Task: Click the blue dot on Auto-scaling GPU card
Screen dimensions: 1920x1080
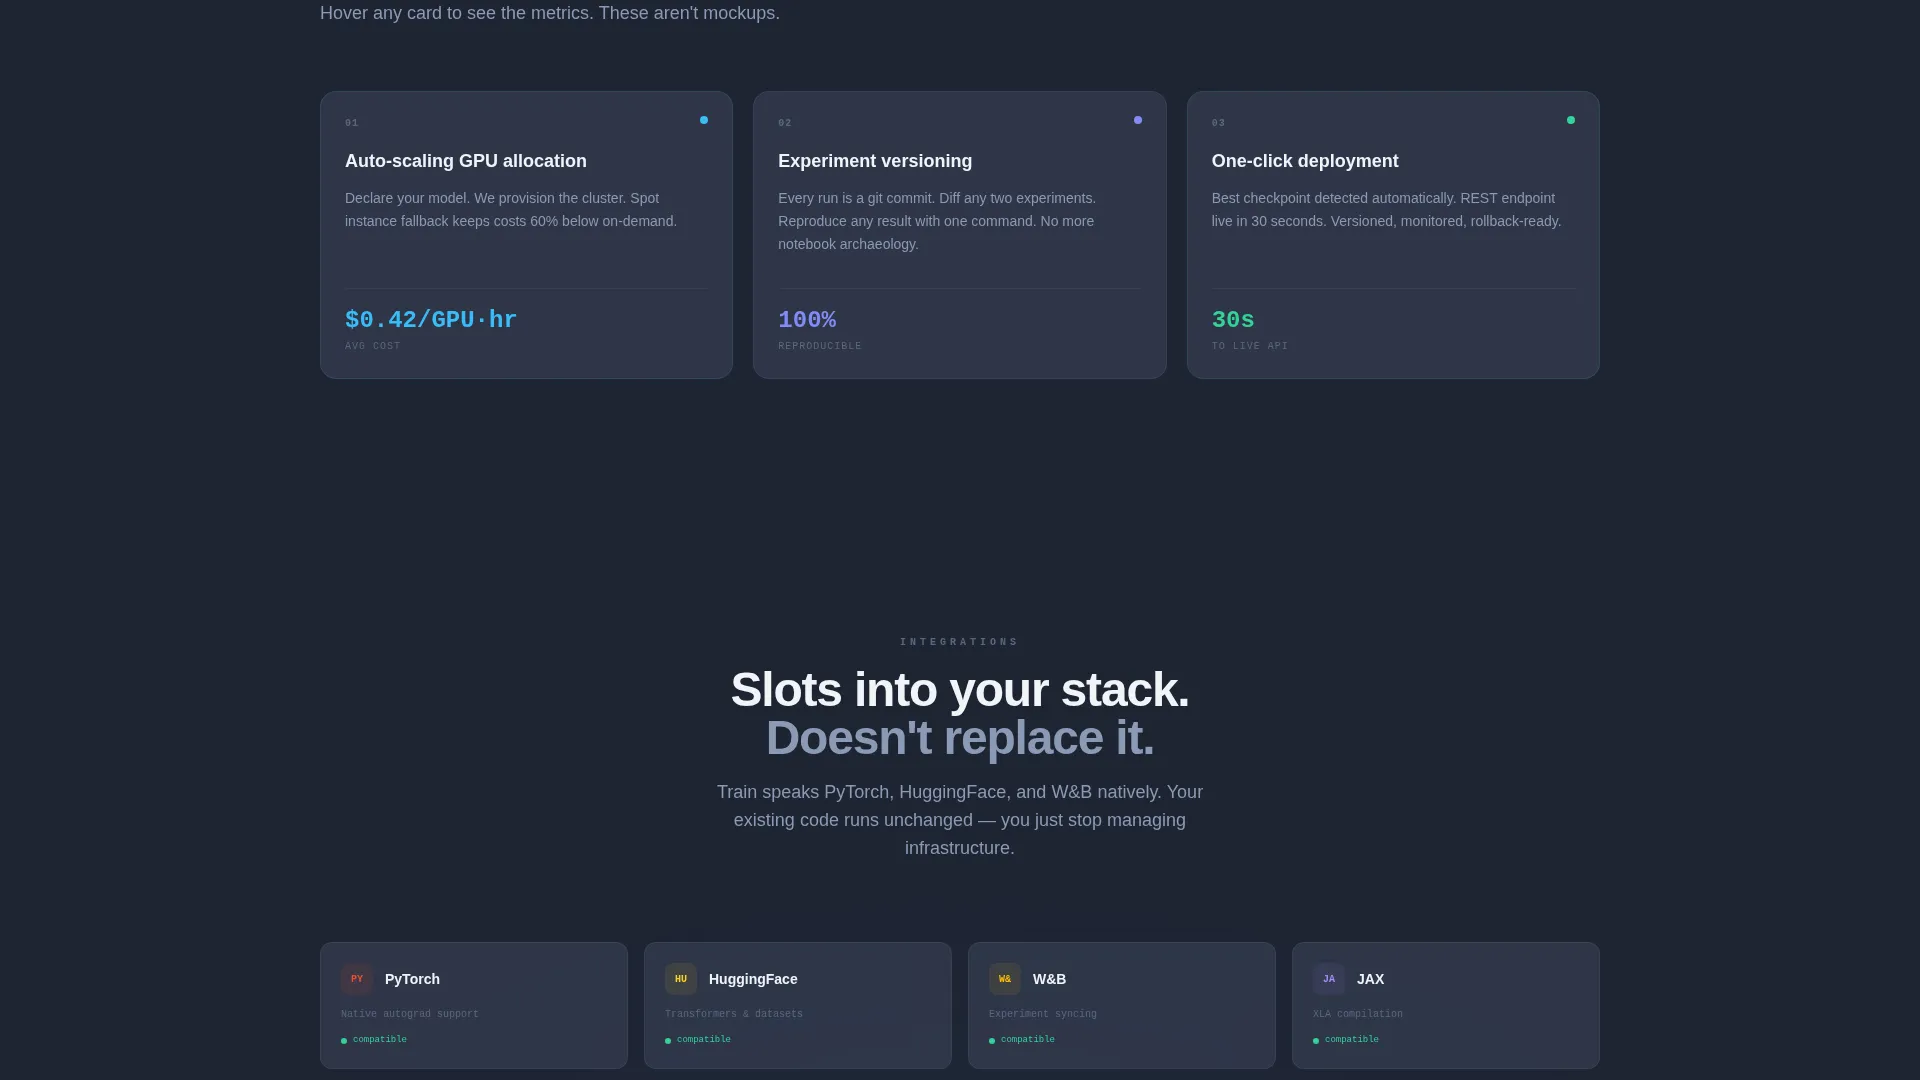Action: (704, 120)
